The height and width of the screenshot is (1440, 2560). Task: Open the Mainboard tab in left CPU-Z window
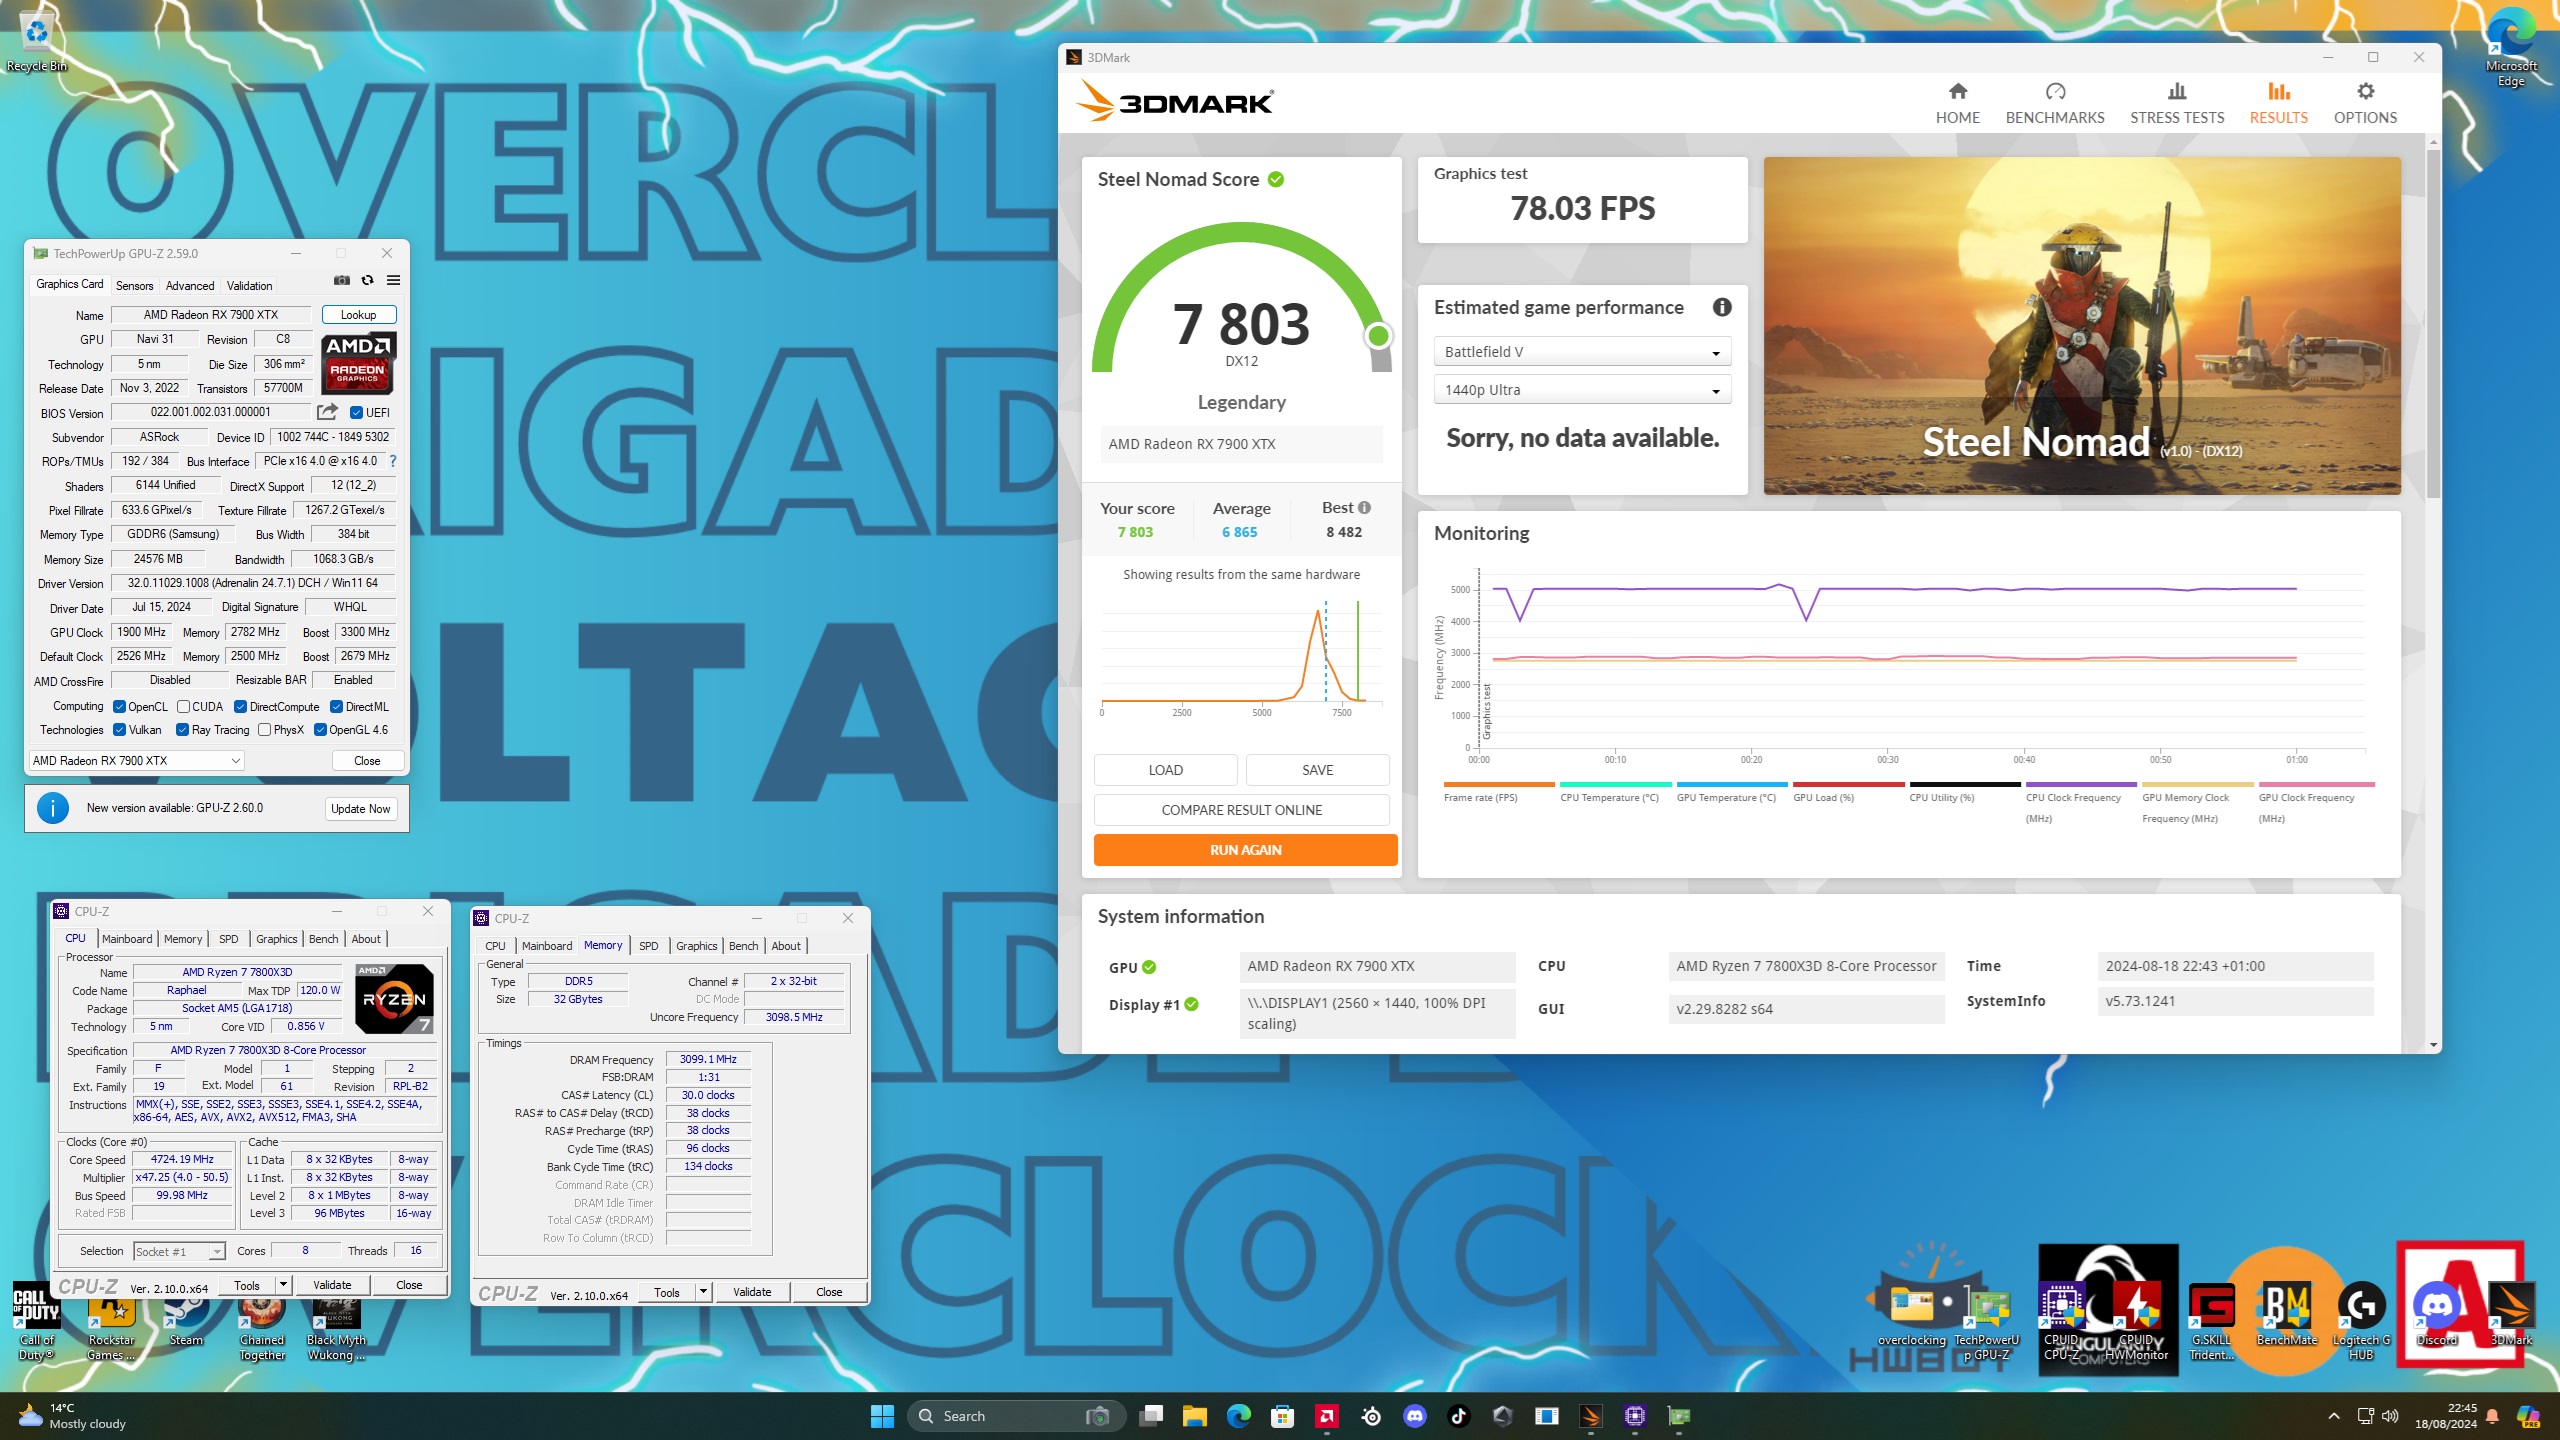point(127,939)
